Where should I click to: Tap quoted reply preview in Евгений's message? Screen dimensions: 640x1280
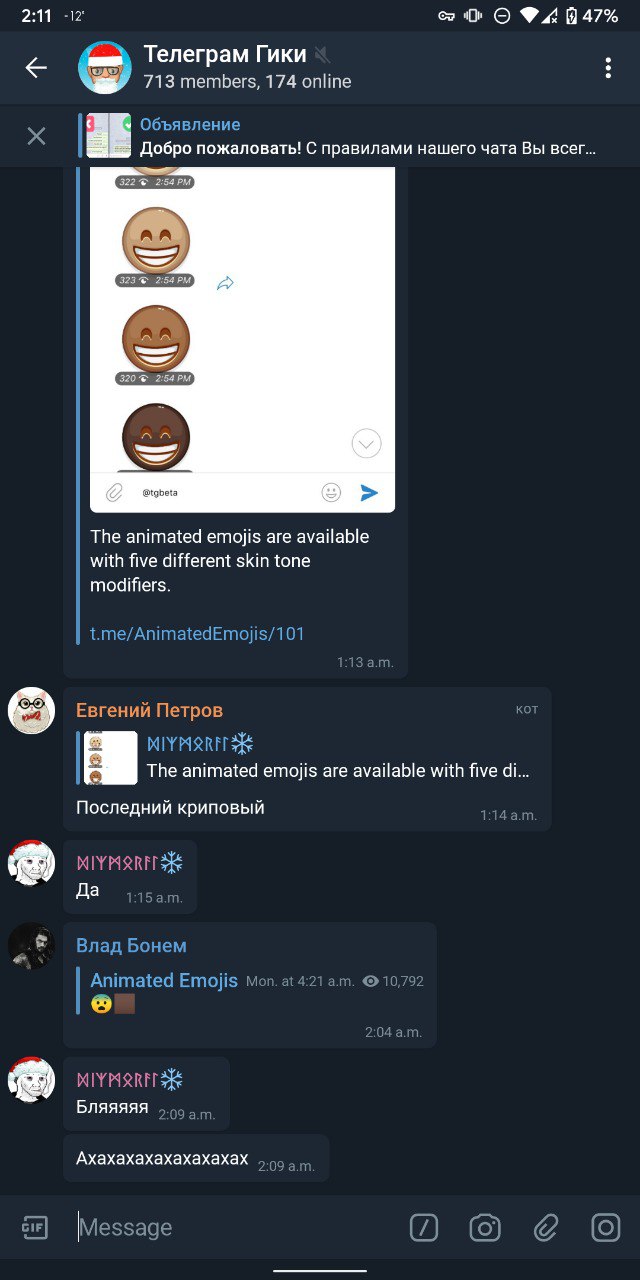(306, 757)
